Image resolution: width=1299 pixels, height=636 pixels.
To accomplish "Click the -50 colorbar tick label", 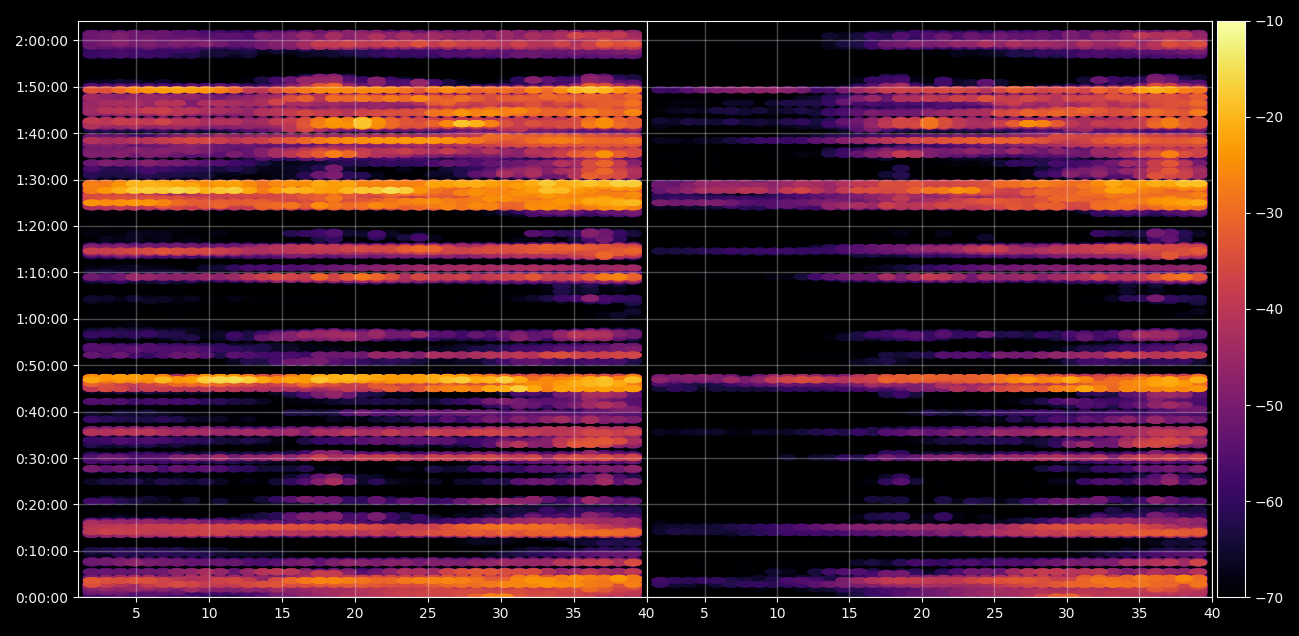I will [x=1269, y=405].
